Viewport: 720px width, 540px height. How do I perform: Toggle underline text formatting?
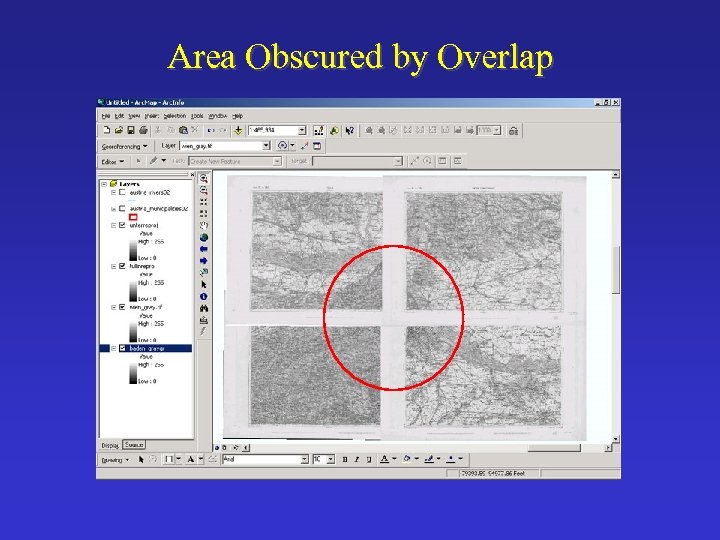369,459
